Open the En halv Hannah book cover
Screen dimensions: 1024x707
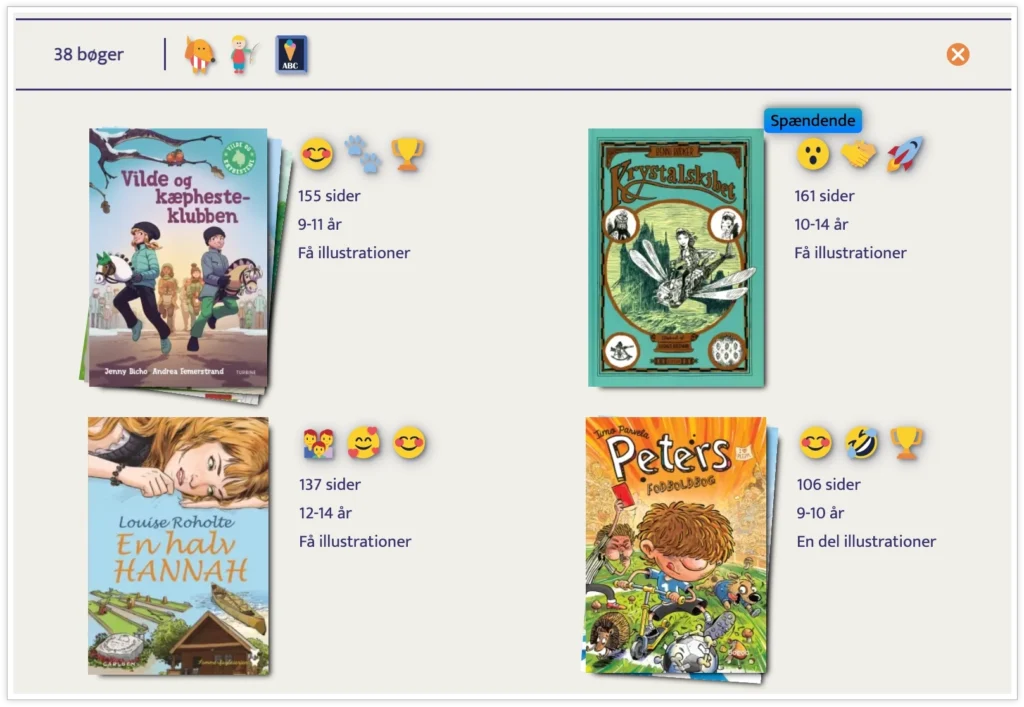178,546
